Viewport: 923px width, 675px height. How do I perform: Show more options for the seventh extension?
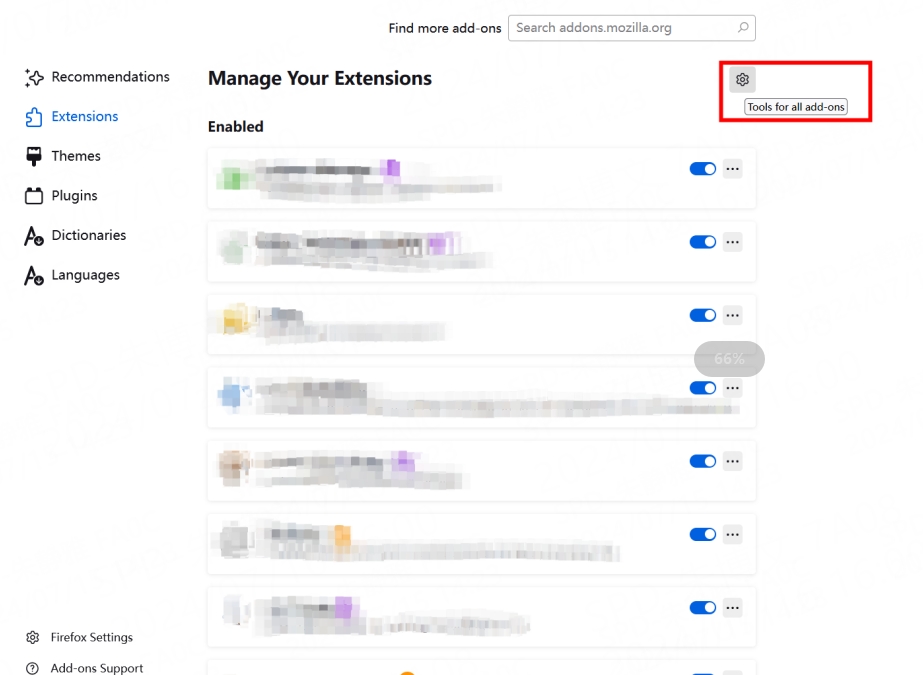pyautogui.click(x=733, y=607)
